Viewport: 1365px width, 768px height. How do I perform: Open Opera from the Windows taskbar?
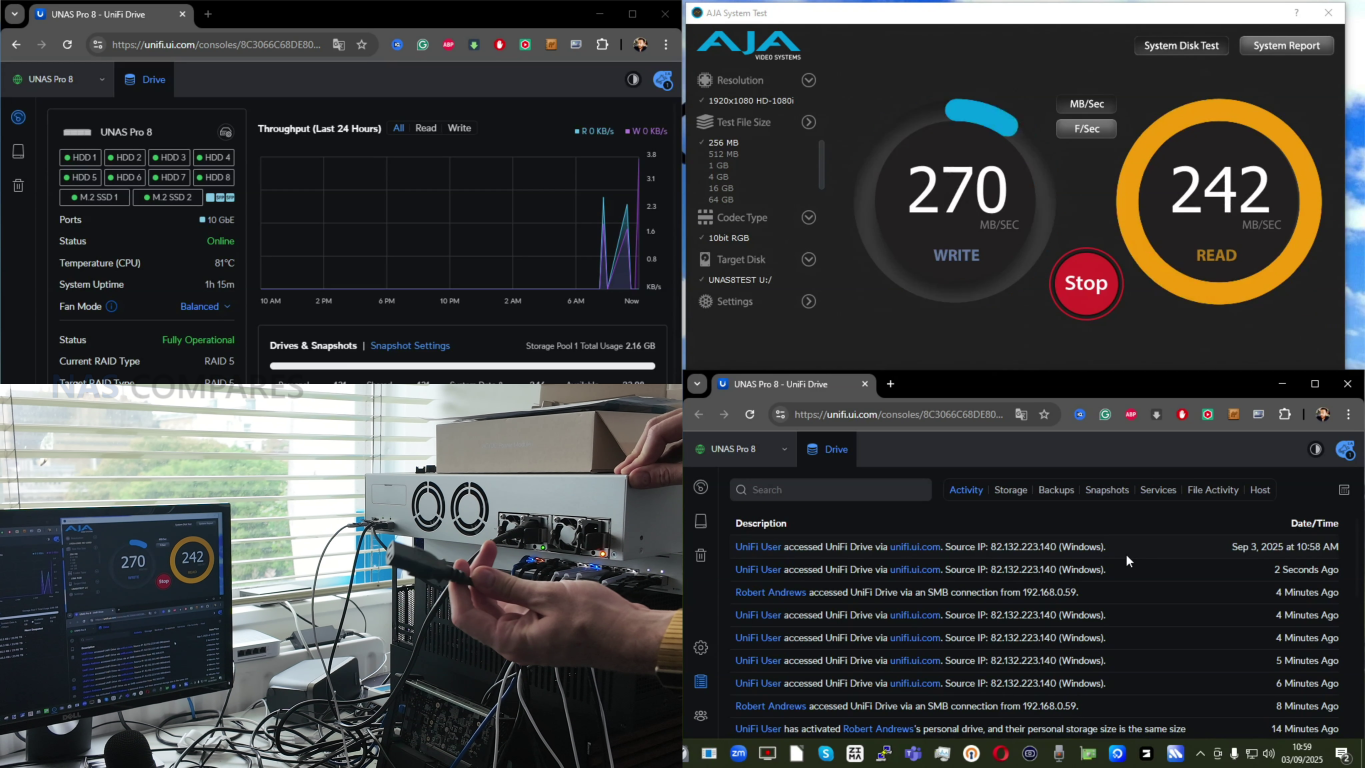pos(1001,754)
